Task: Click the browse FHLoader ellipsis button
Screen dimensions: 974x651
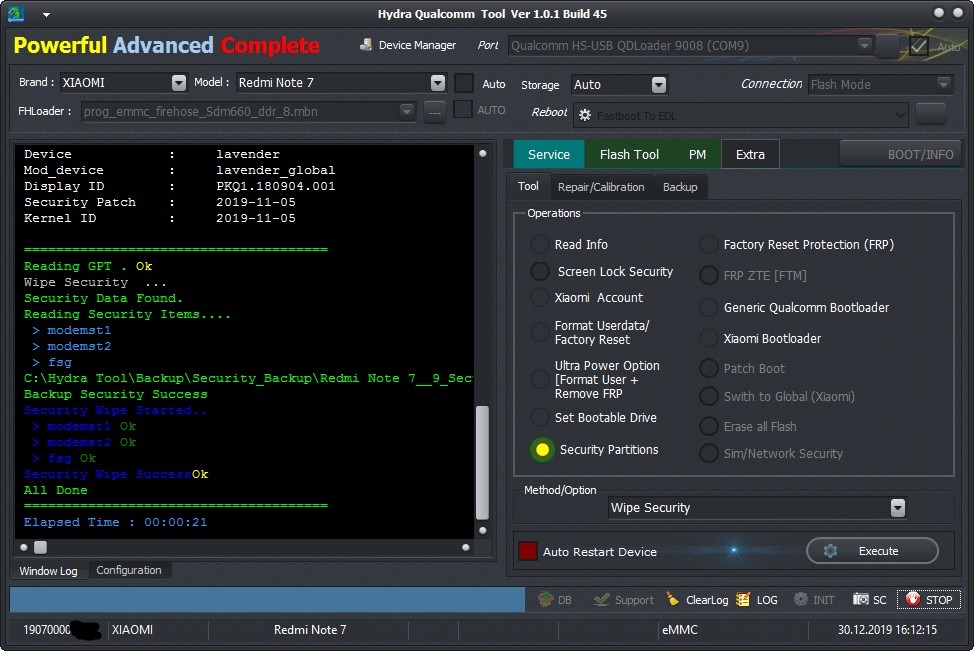Action: [x=435, y=112]
